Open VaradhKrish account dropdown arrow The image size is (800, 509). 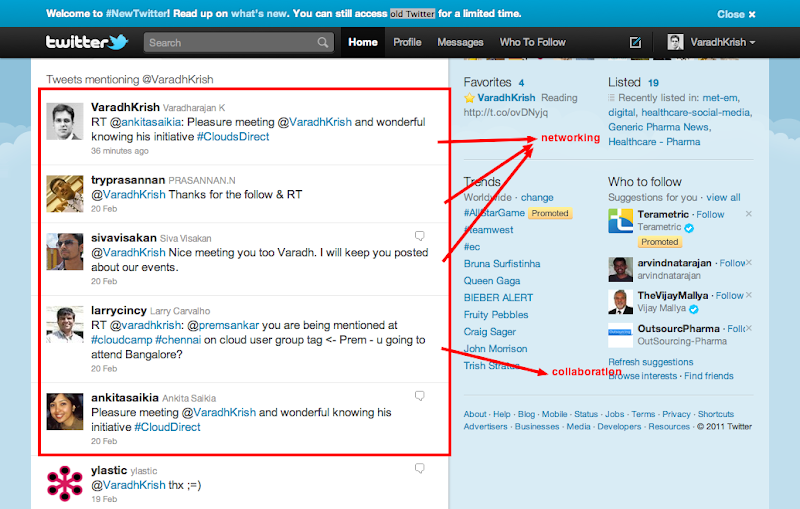coord(753,43)
